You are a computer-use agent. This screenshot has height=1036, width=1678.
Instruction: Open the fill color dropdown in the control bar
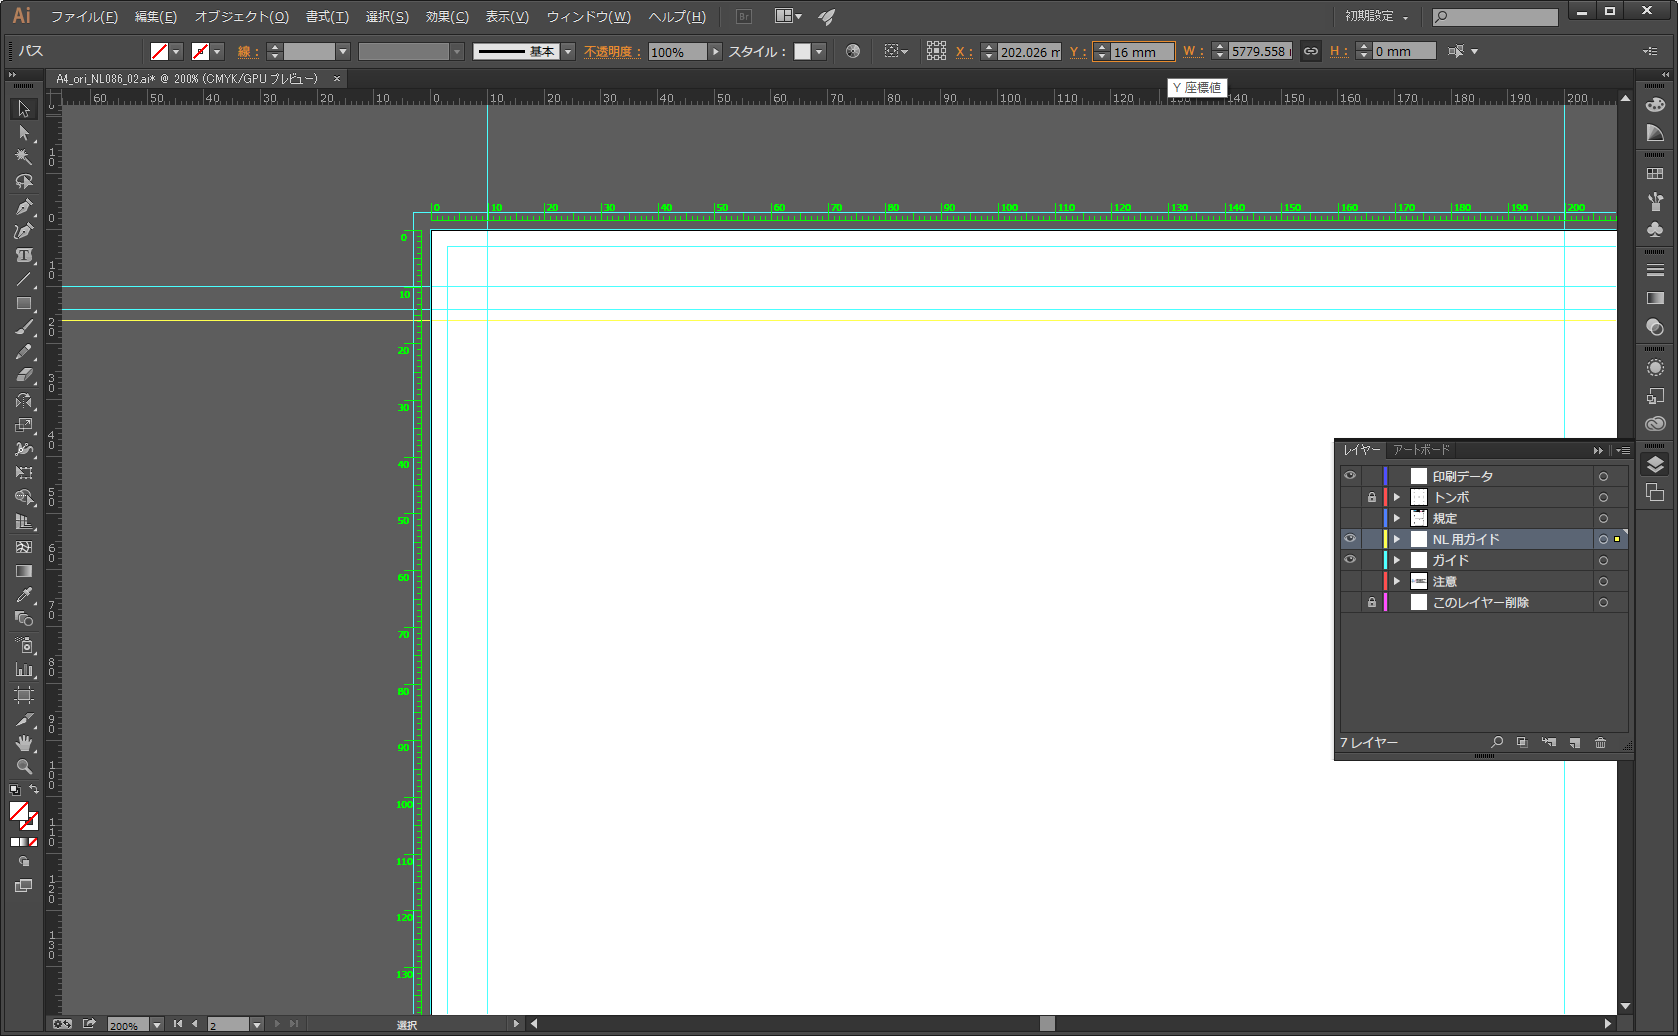tap(176, 52)
